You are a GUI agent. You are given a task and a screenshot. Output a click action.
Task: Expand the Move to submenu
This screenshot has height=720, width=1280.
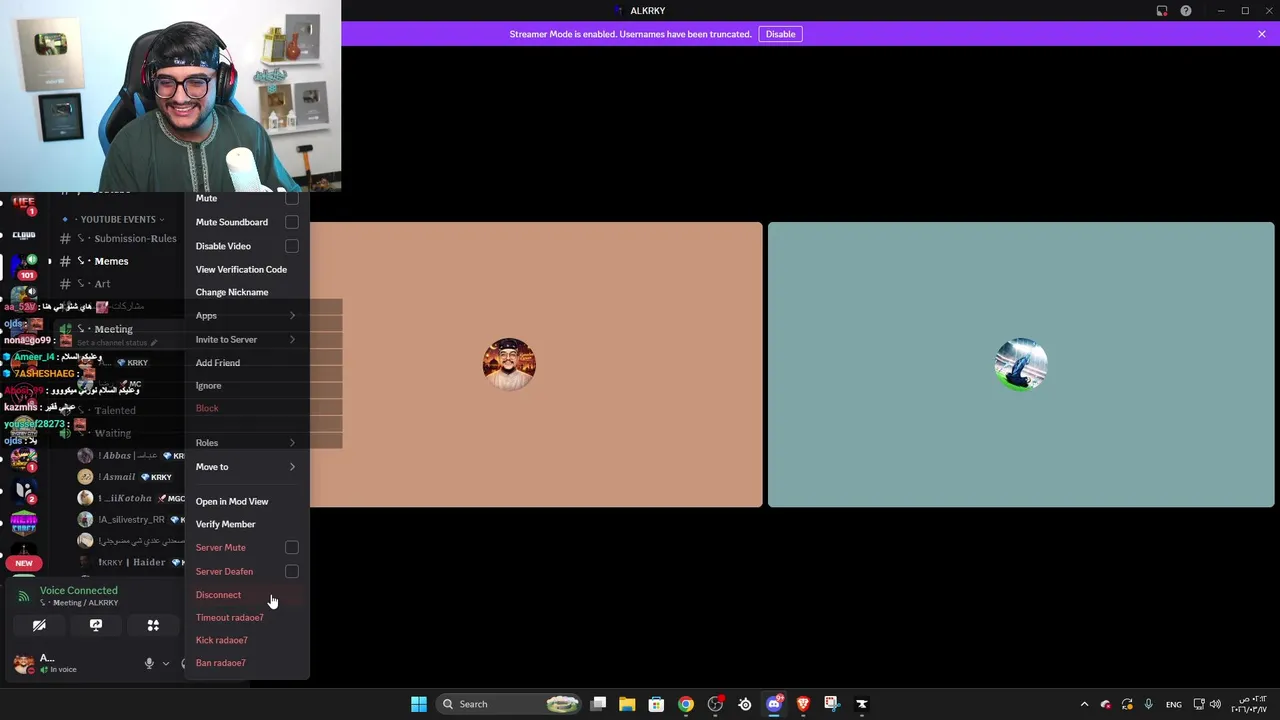tap(246, 467)
